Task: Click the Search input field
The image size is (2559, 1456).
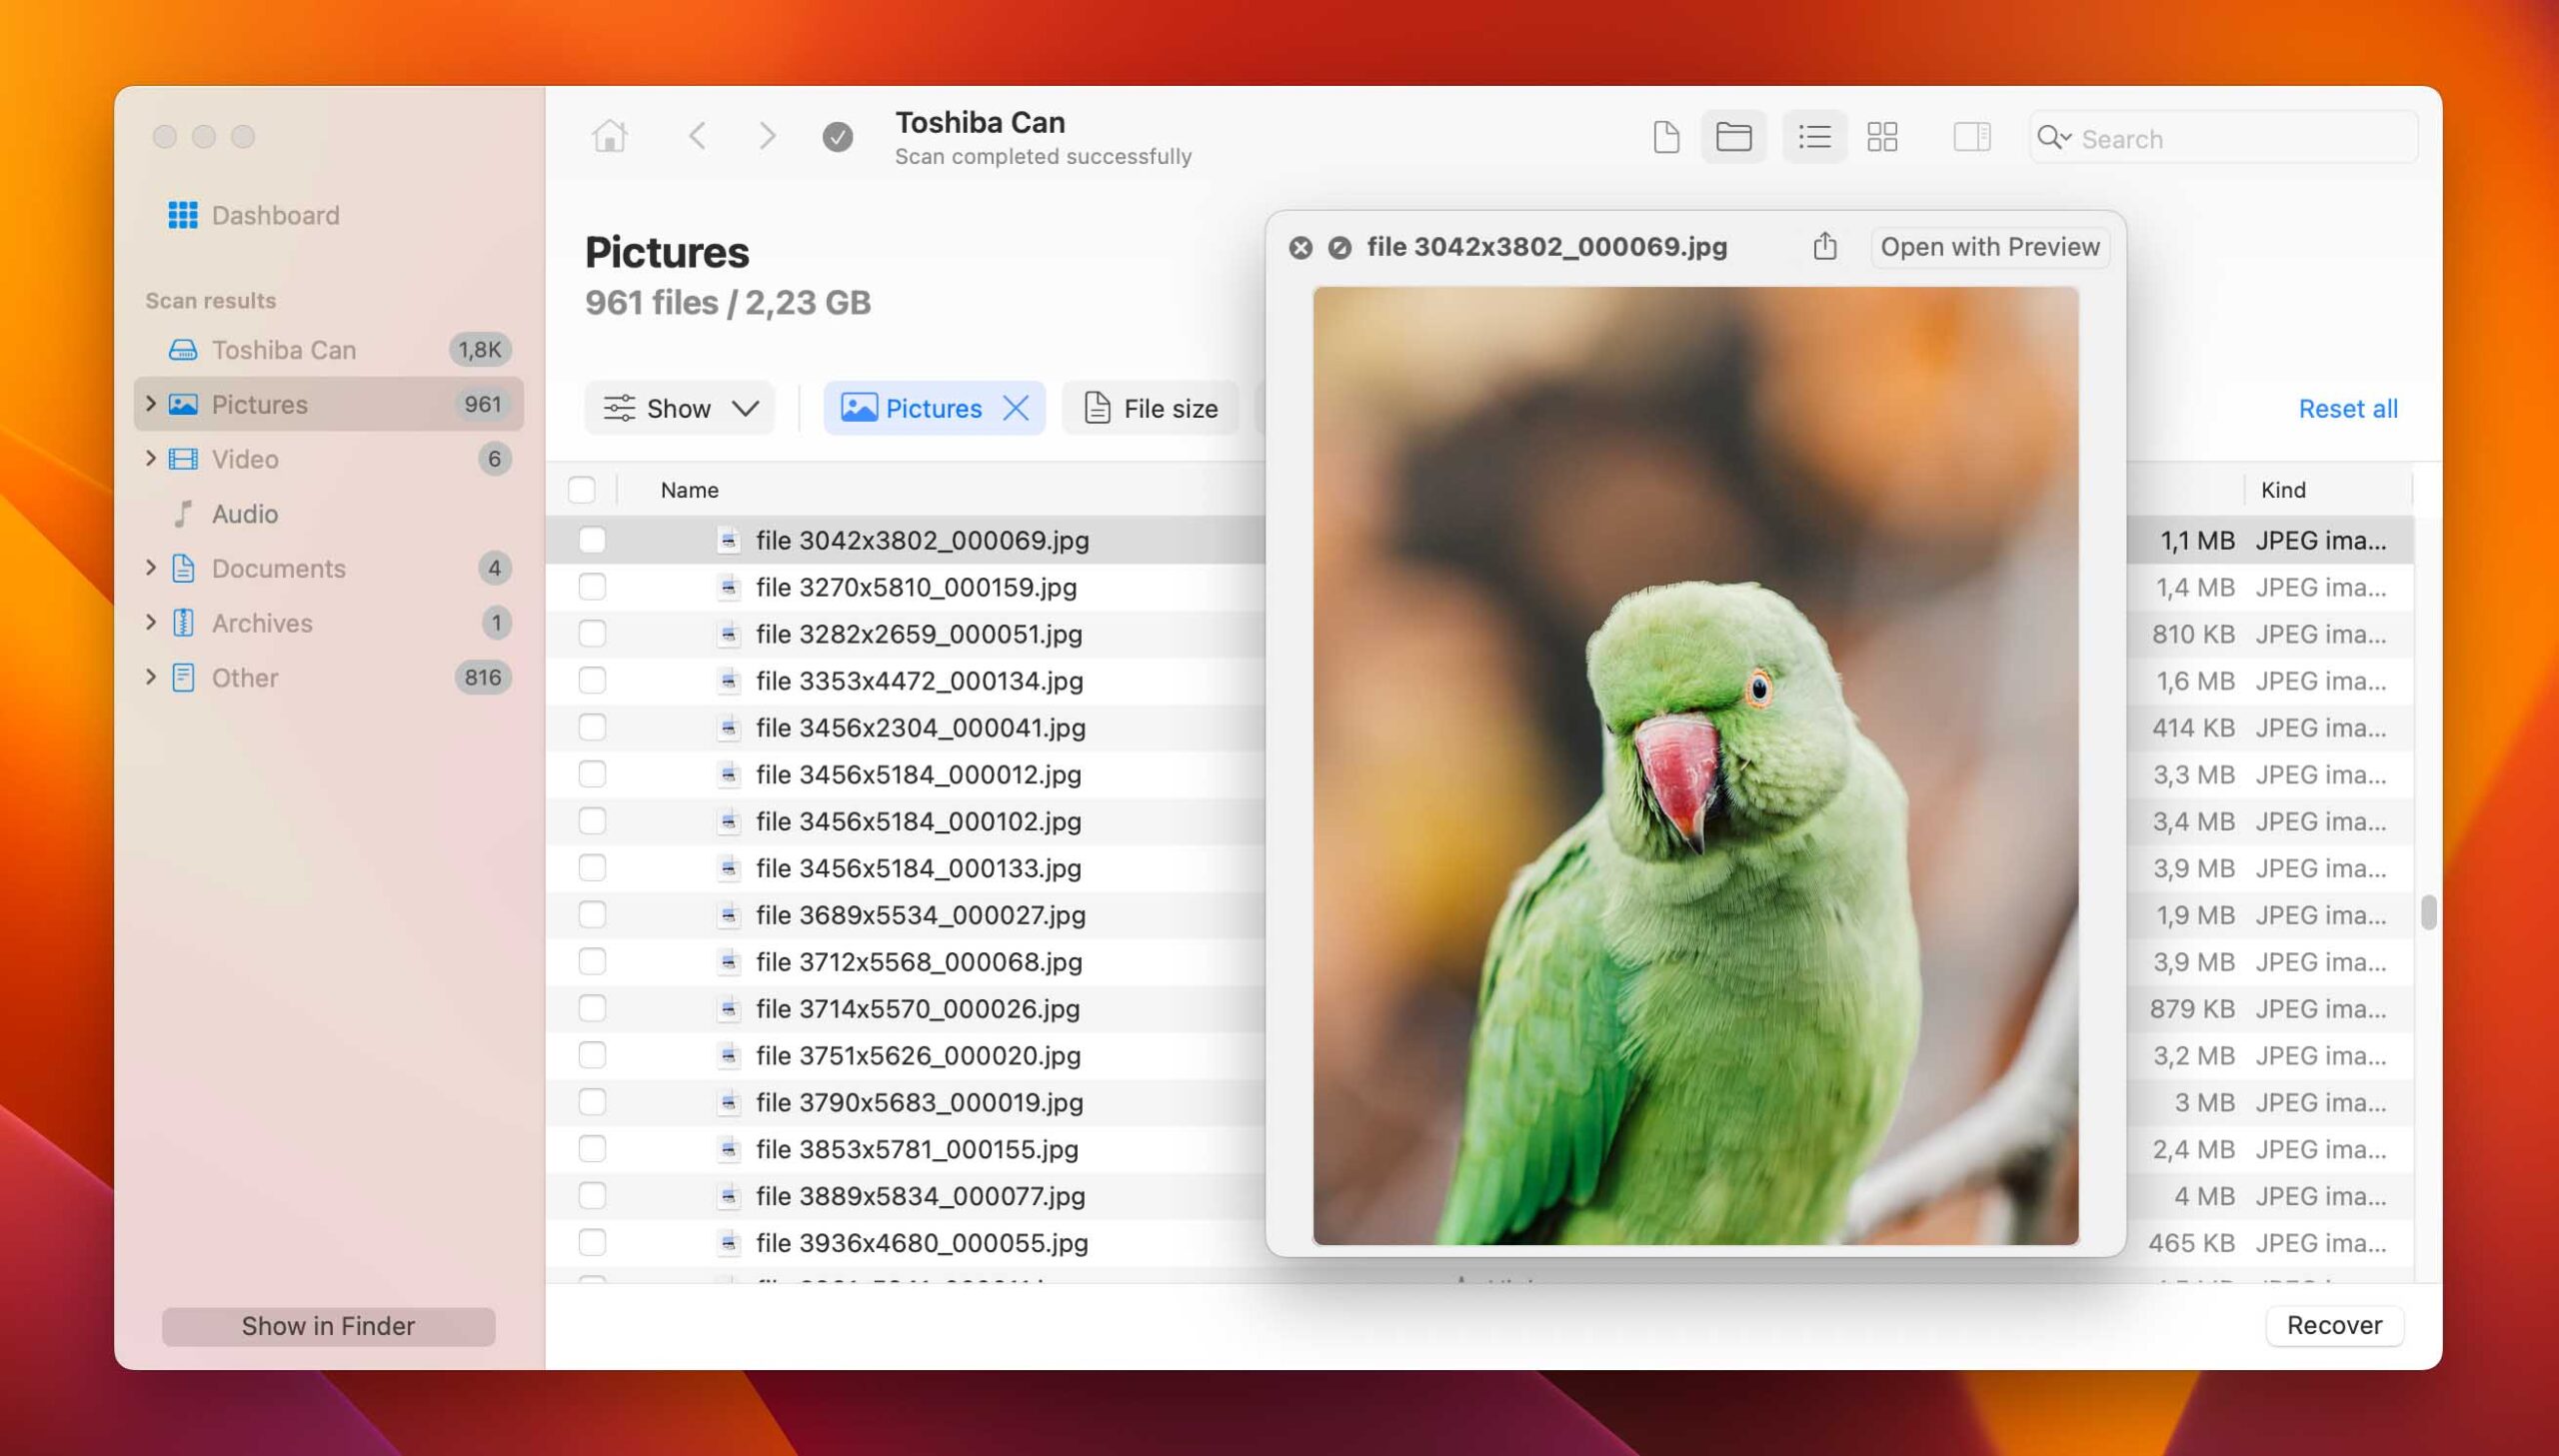Action: pyautogui.click(x=2223, y=138)
